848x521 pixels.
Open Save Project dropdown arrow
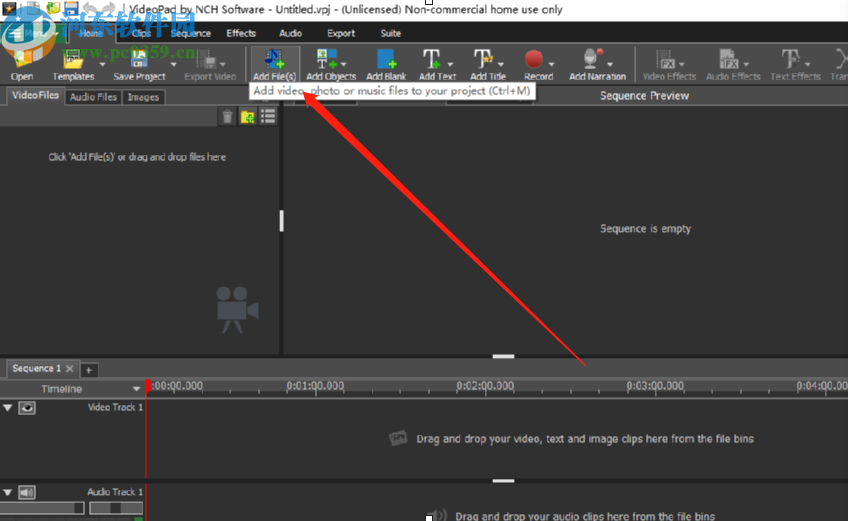pos(173,64)
